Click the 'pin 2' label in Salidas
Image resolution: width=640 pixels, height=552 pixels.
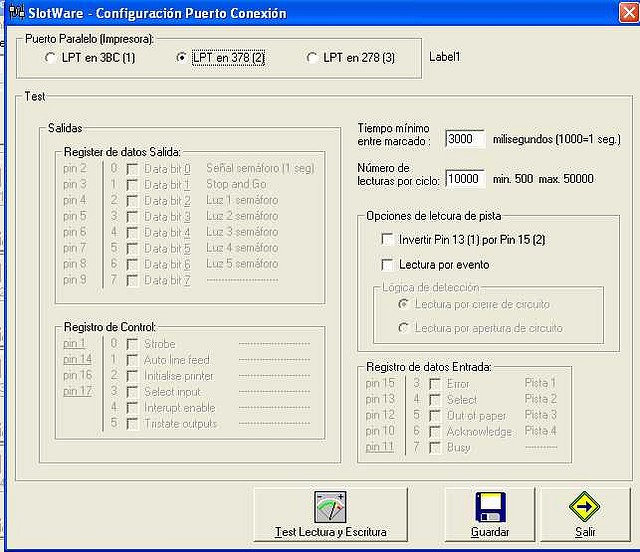(x=75, y=168)
